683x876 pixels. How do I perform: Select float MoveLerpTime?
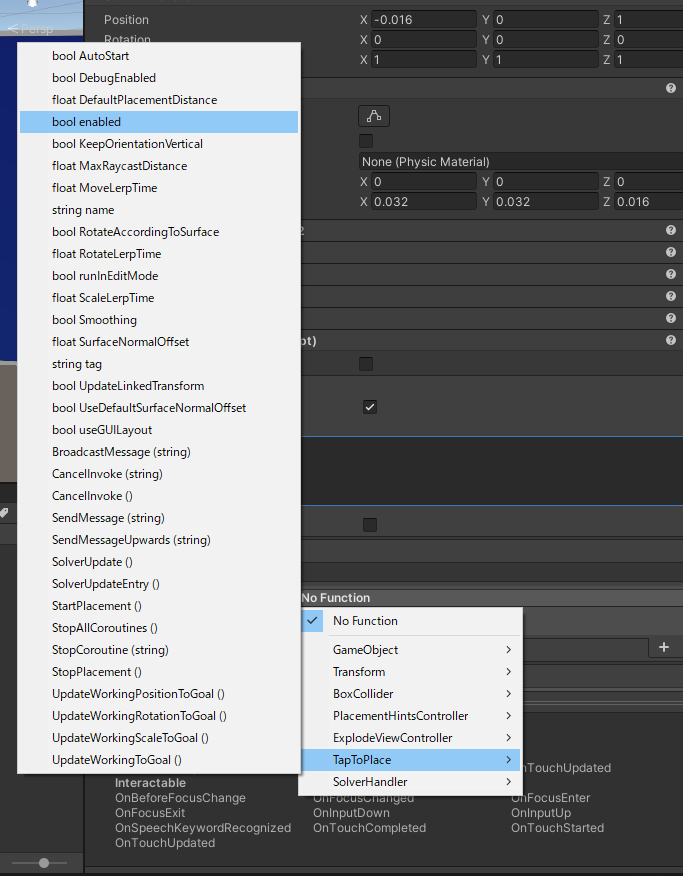point(159,188)
